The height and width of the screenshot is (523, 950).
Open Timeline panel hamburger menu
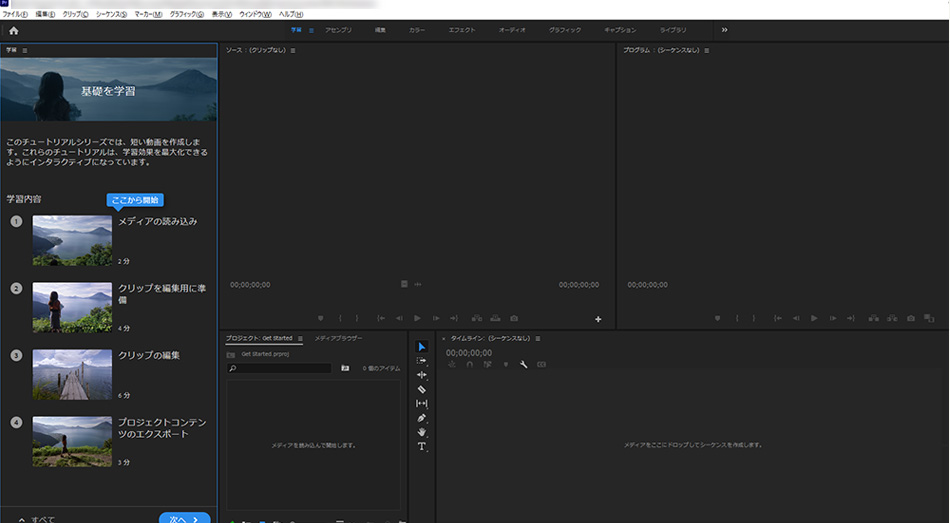pyautogui.click(x=538, y=339)
